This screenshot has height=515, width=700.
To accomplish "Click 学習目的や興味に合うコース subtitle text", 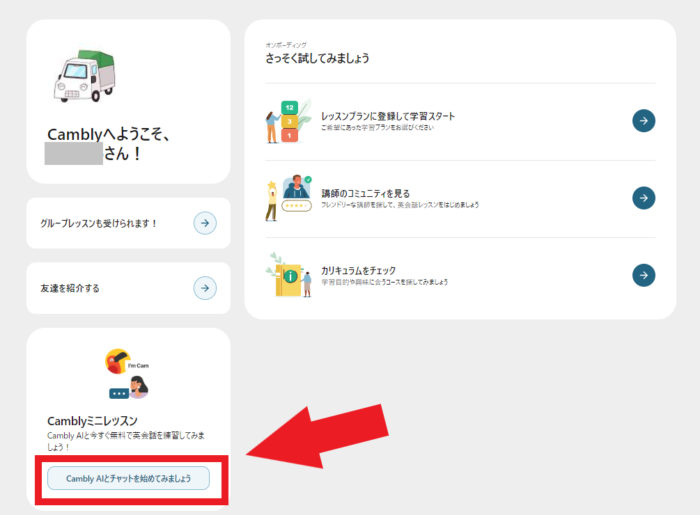I will [384, 282].
